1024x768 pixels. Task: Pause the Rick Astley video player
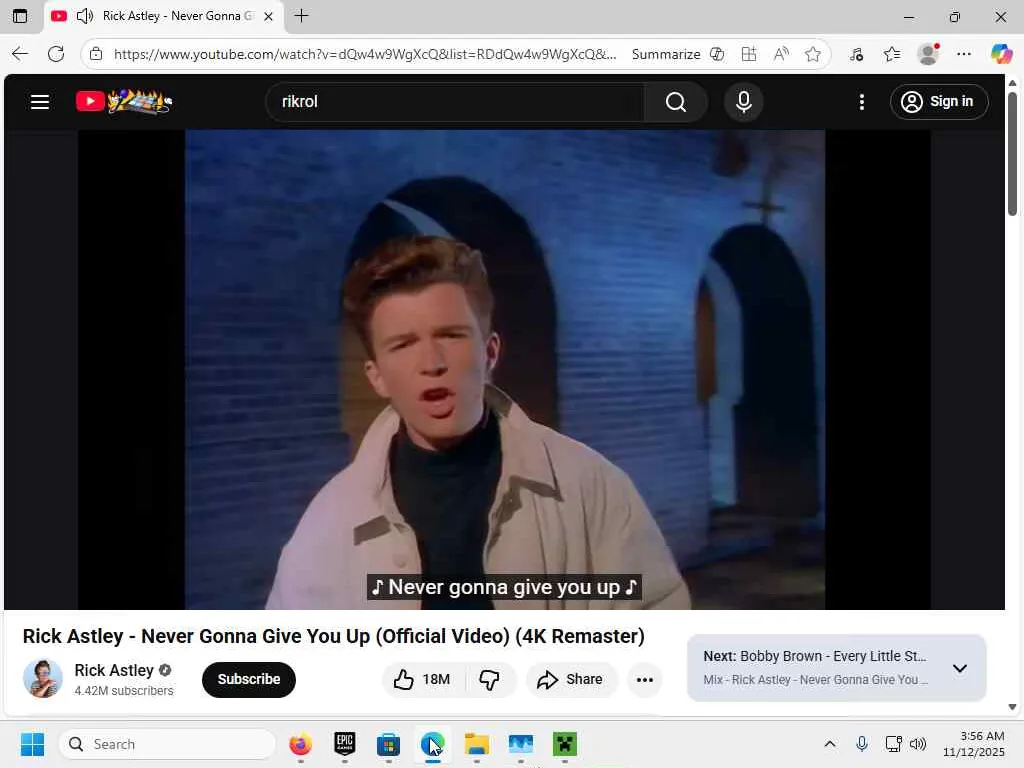(x=504, y=369)
